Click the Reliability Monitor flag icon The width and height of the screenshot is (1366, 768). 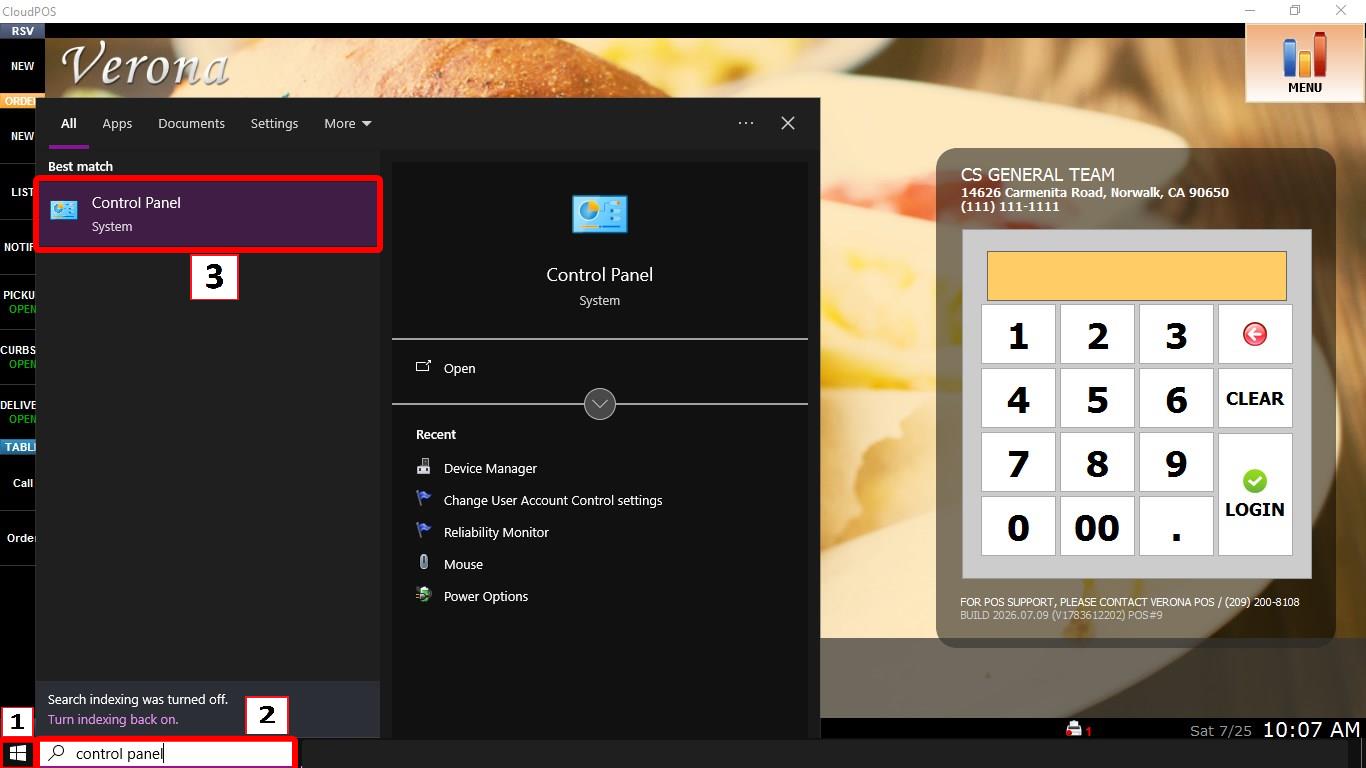(423, 531)
